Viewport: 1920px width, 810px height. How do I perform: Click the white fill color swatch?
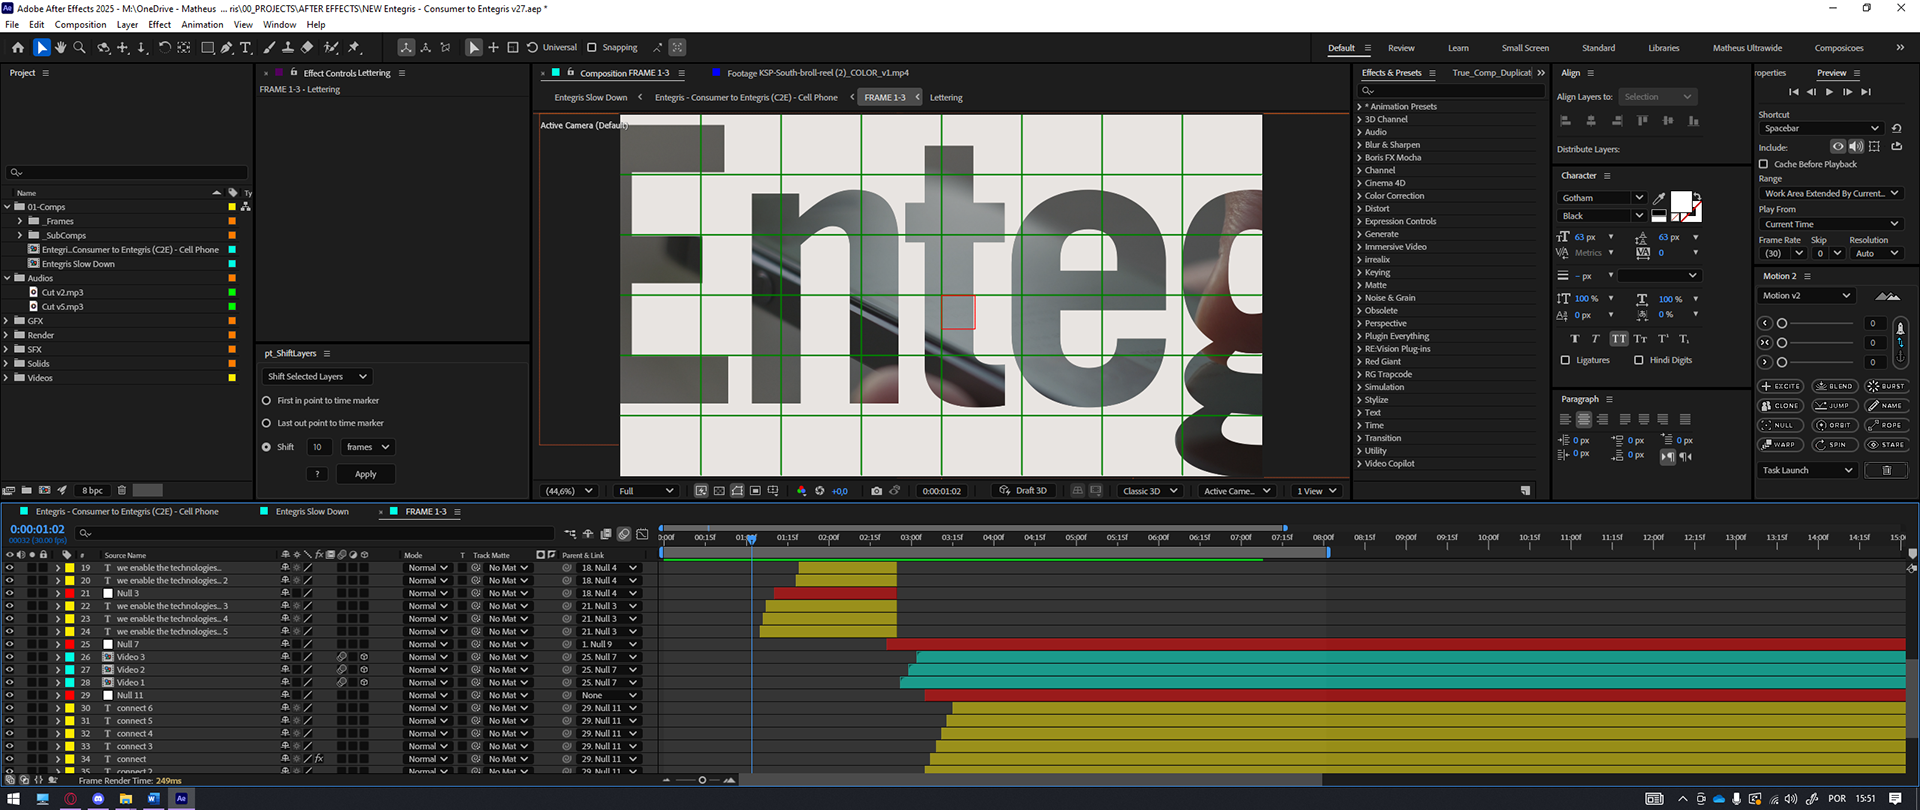pos(1681,202)
